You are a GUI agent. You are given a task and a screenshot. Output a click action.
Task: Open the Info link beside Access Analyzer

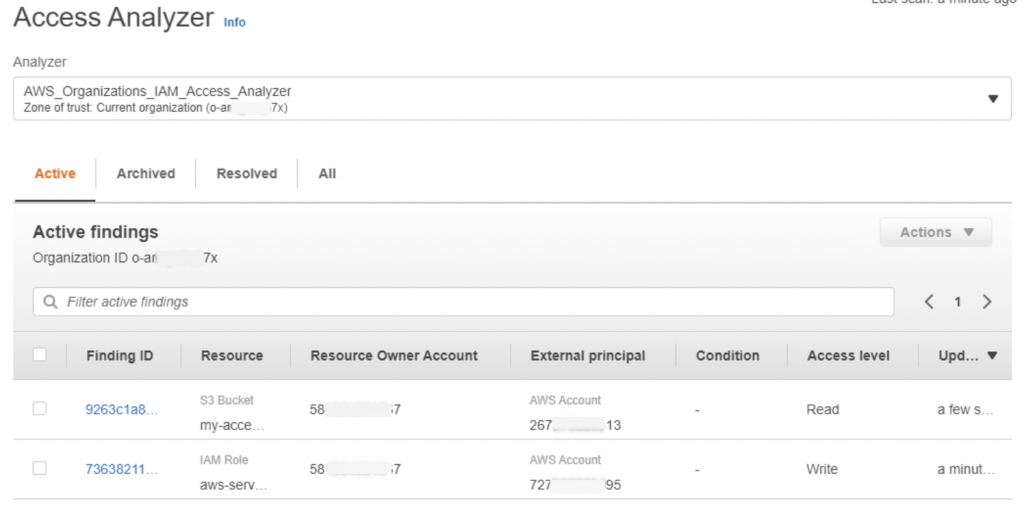coord(234,22)
